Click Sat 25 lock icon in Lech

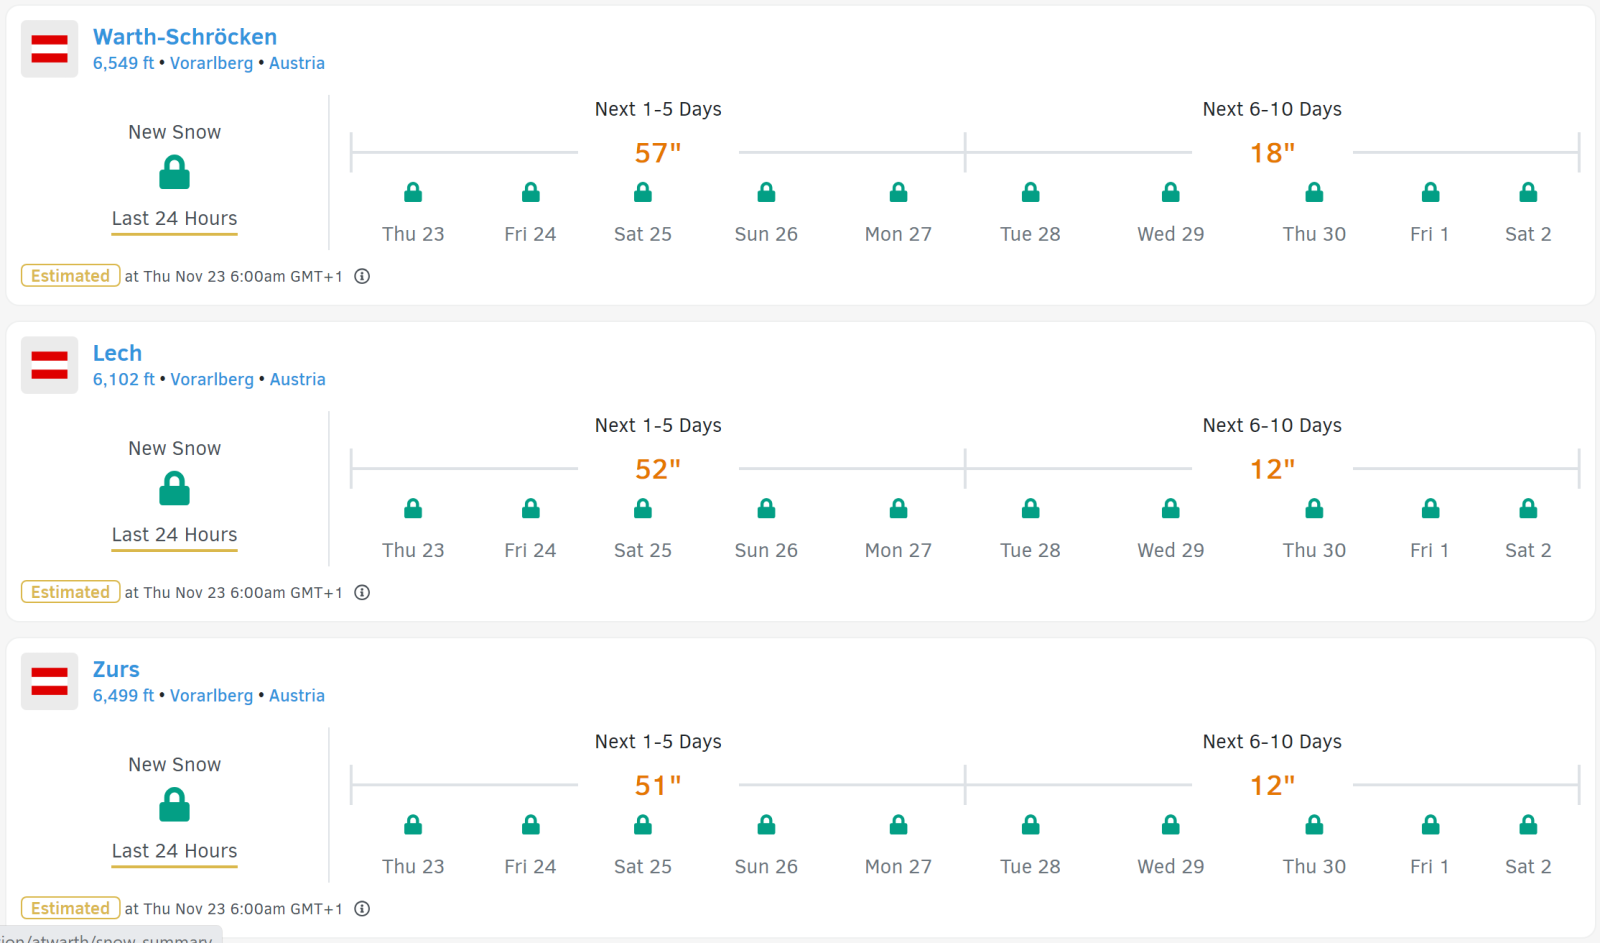tap(643, 508)
